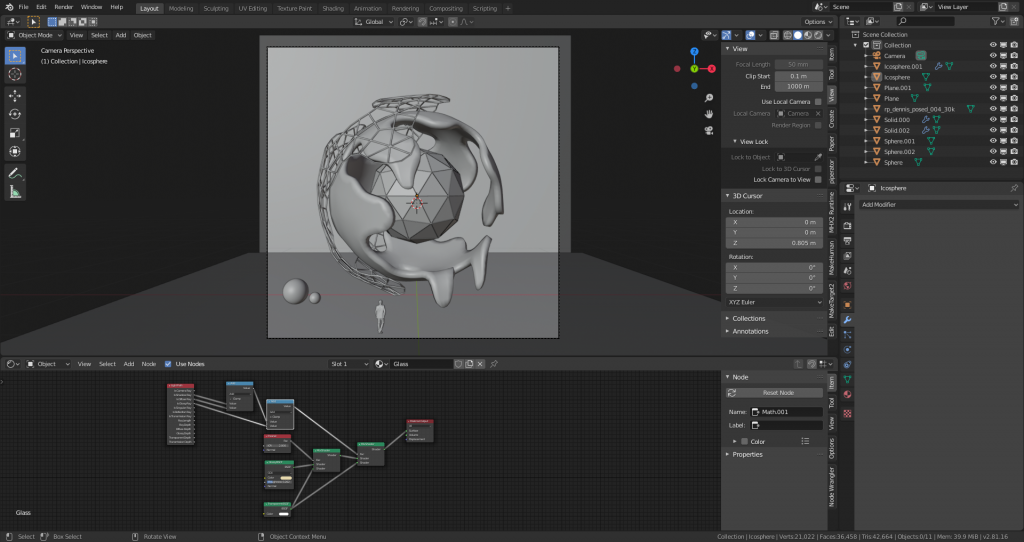
Task: Expand the Annotations panel
Action: (750, 332)
